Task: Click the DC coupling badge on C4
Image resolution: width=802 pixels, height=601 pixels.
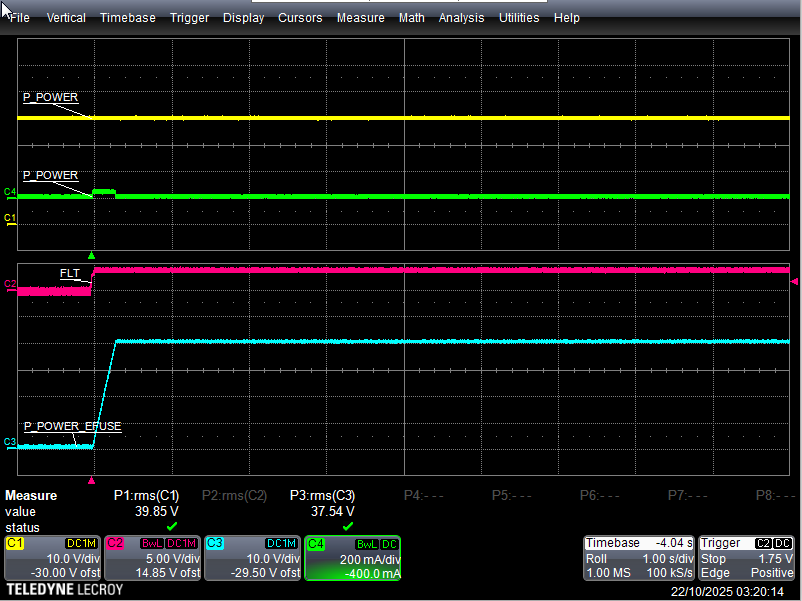Action: 389,544
